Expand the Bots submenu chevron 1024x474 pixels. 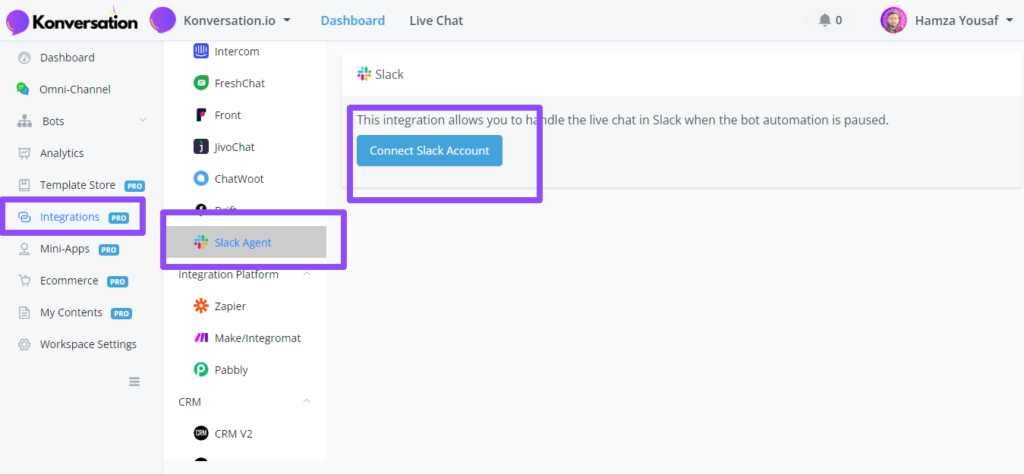(x=143, y=120)
